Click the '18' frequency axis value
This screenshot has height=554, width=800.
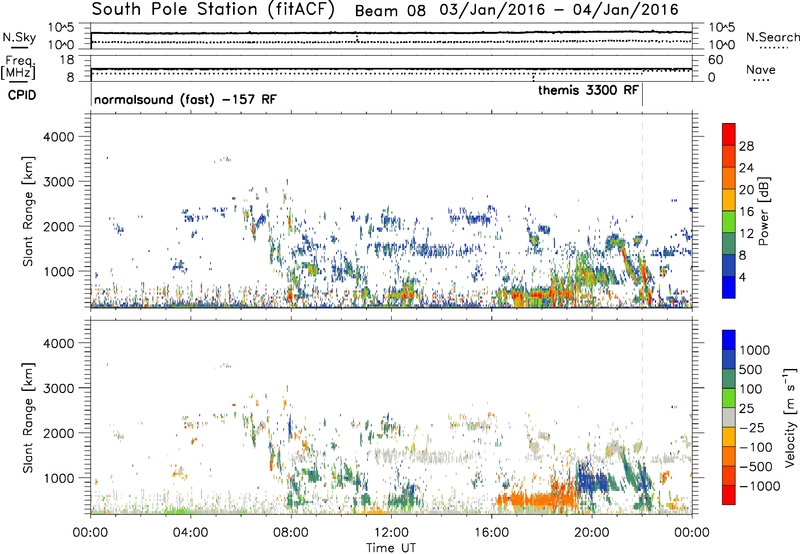click(x=67, y=60)
